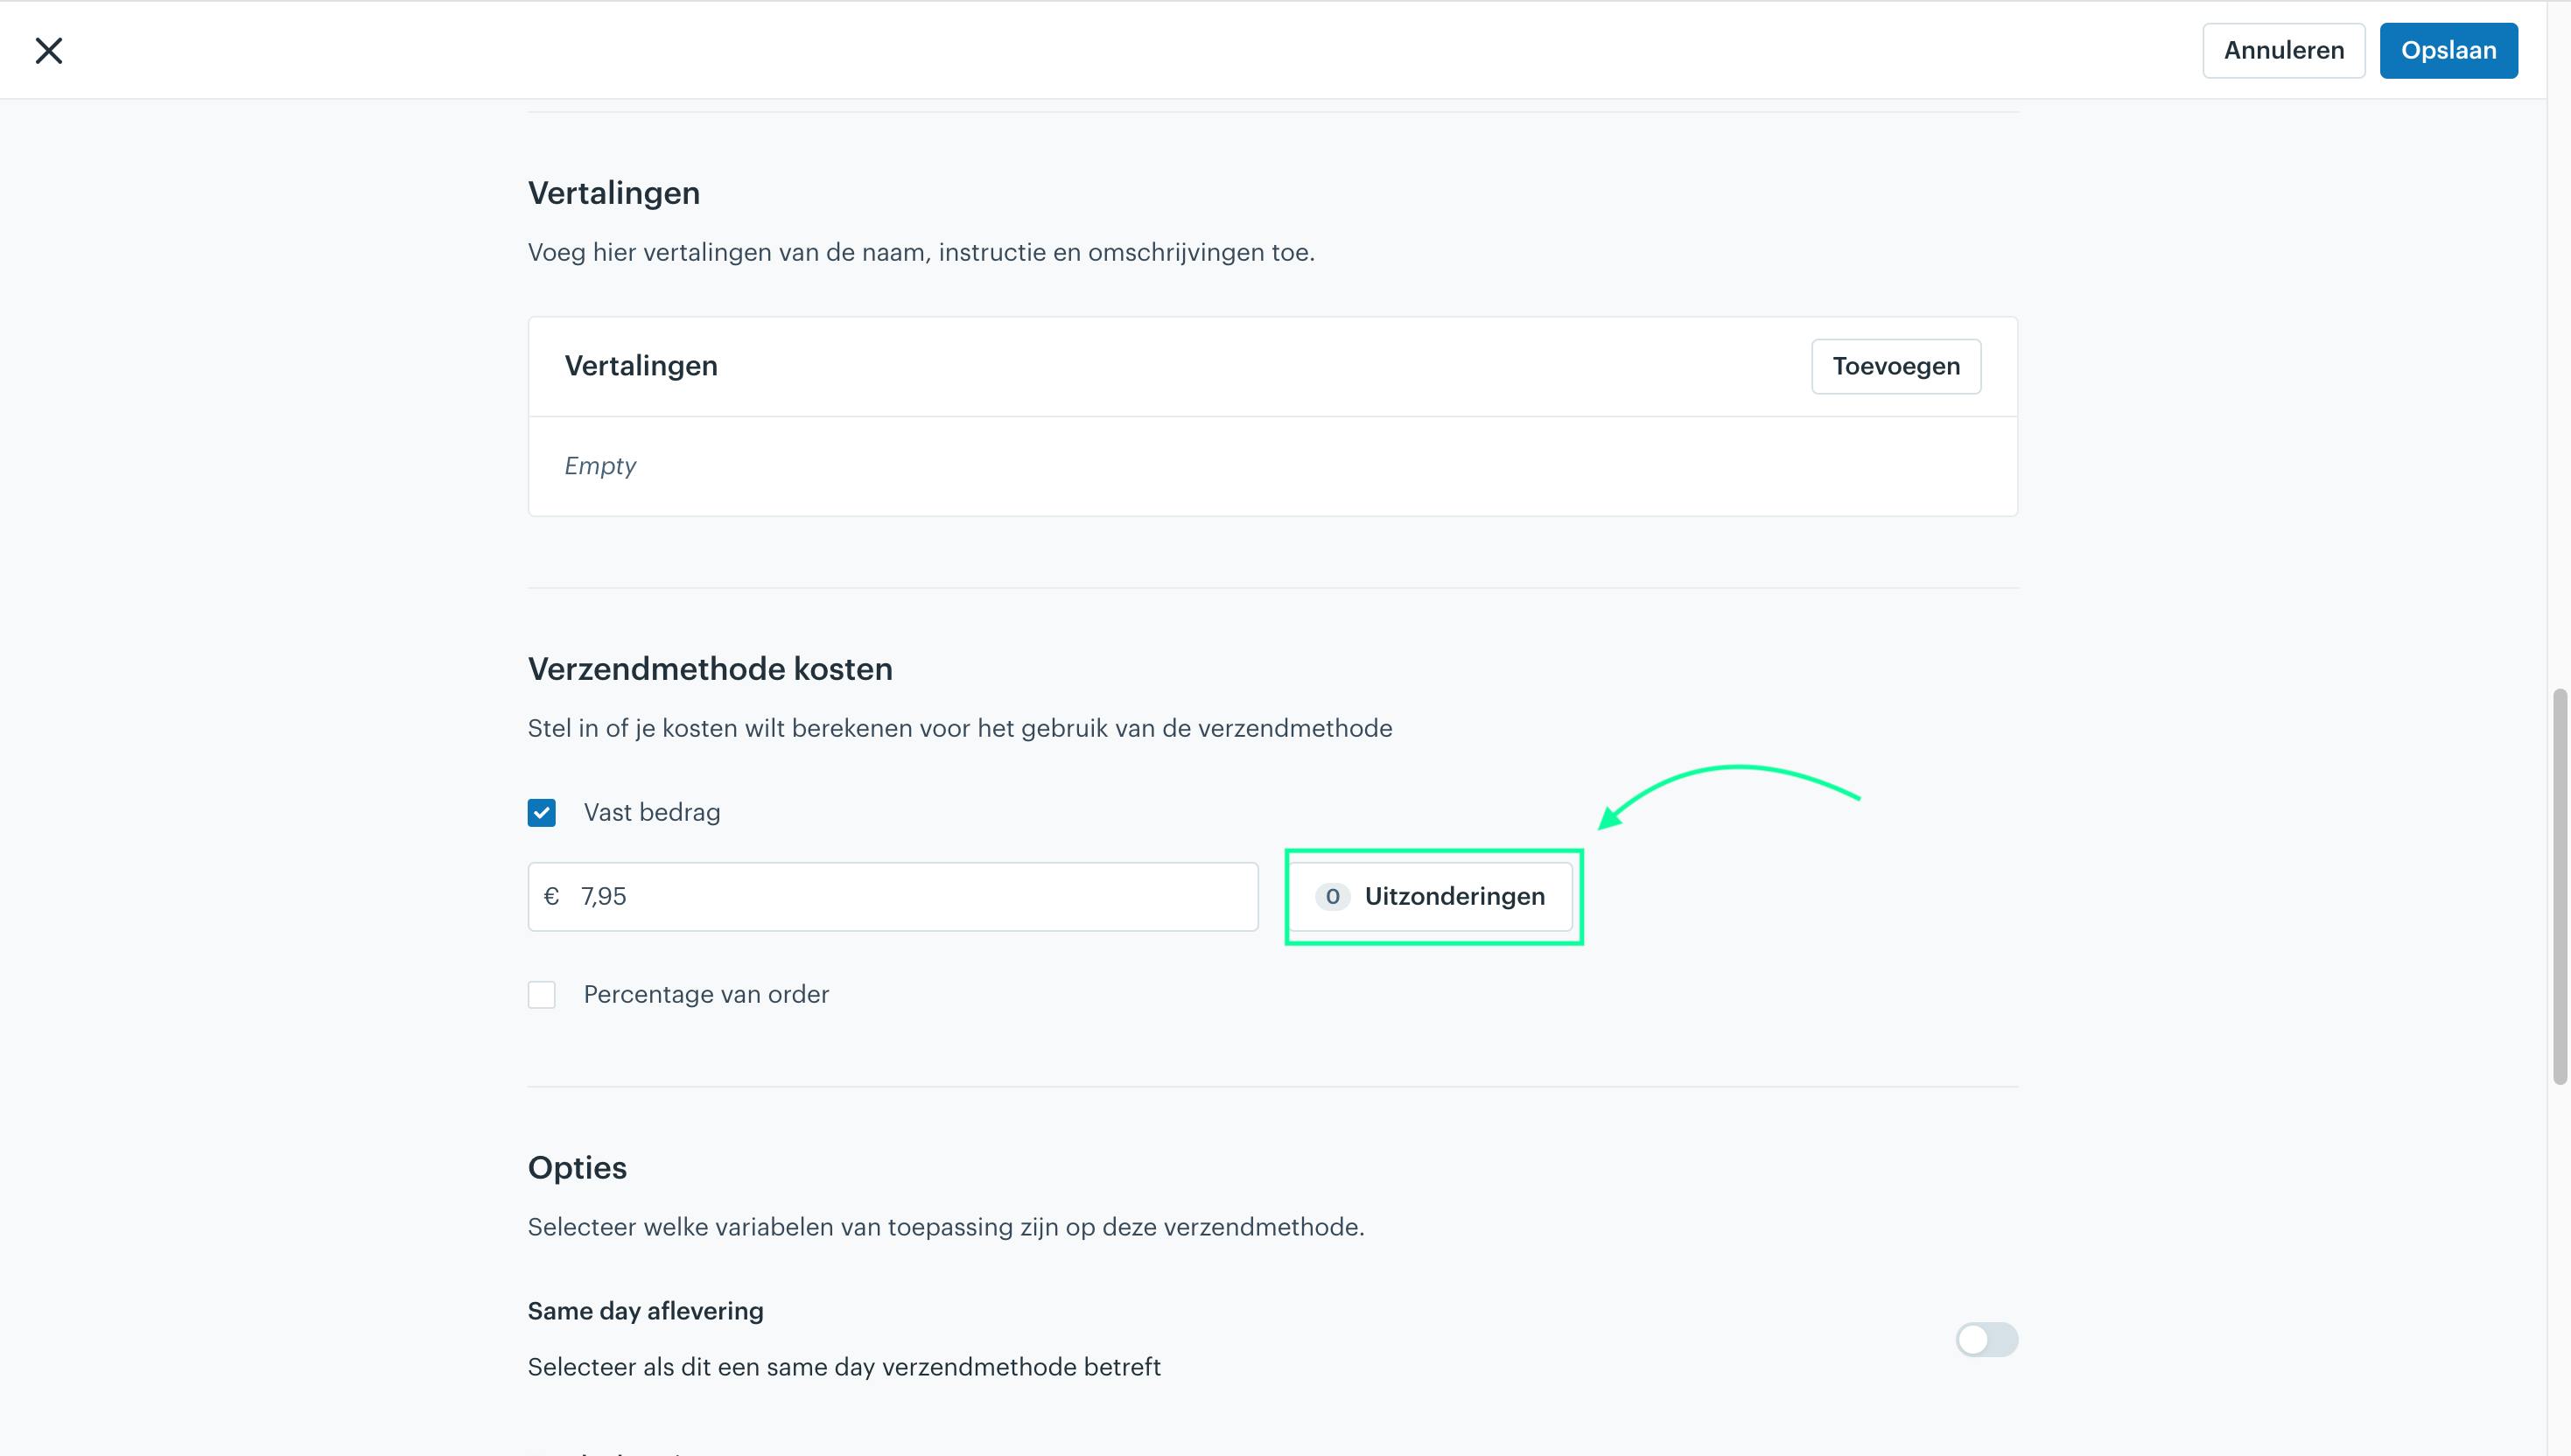This screenshot has height=1456, width=2571.
Task: Enable Percentage van order checkbox
Action: click(542, 995)
